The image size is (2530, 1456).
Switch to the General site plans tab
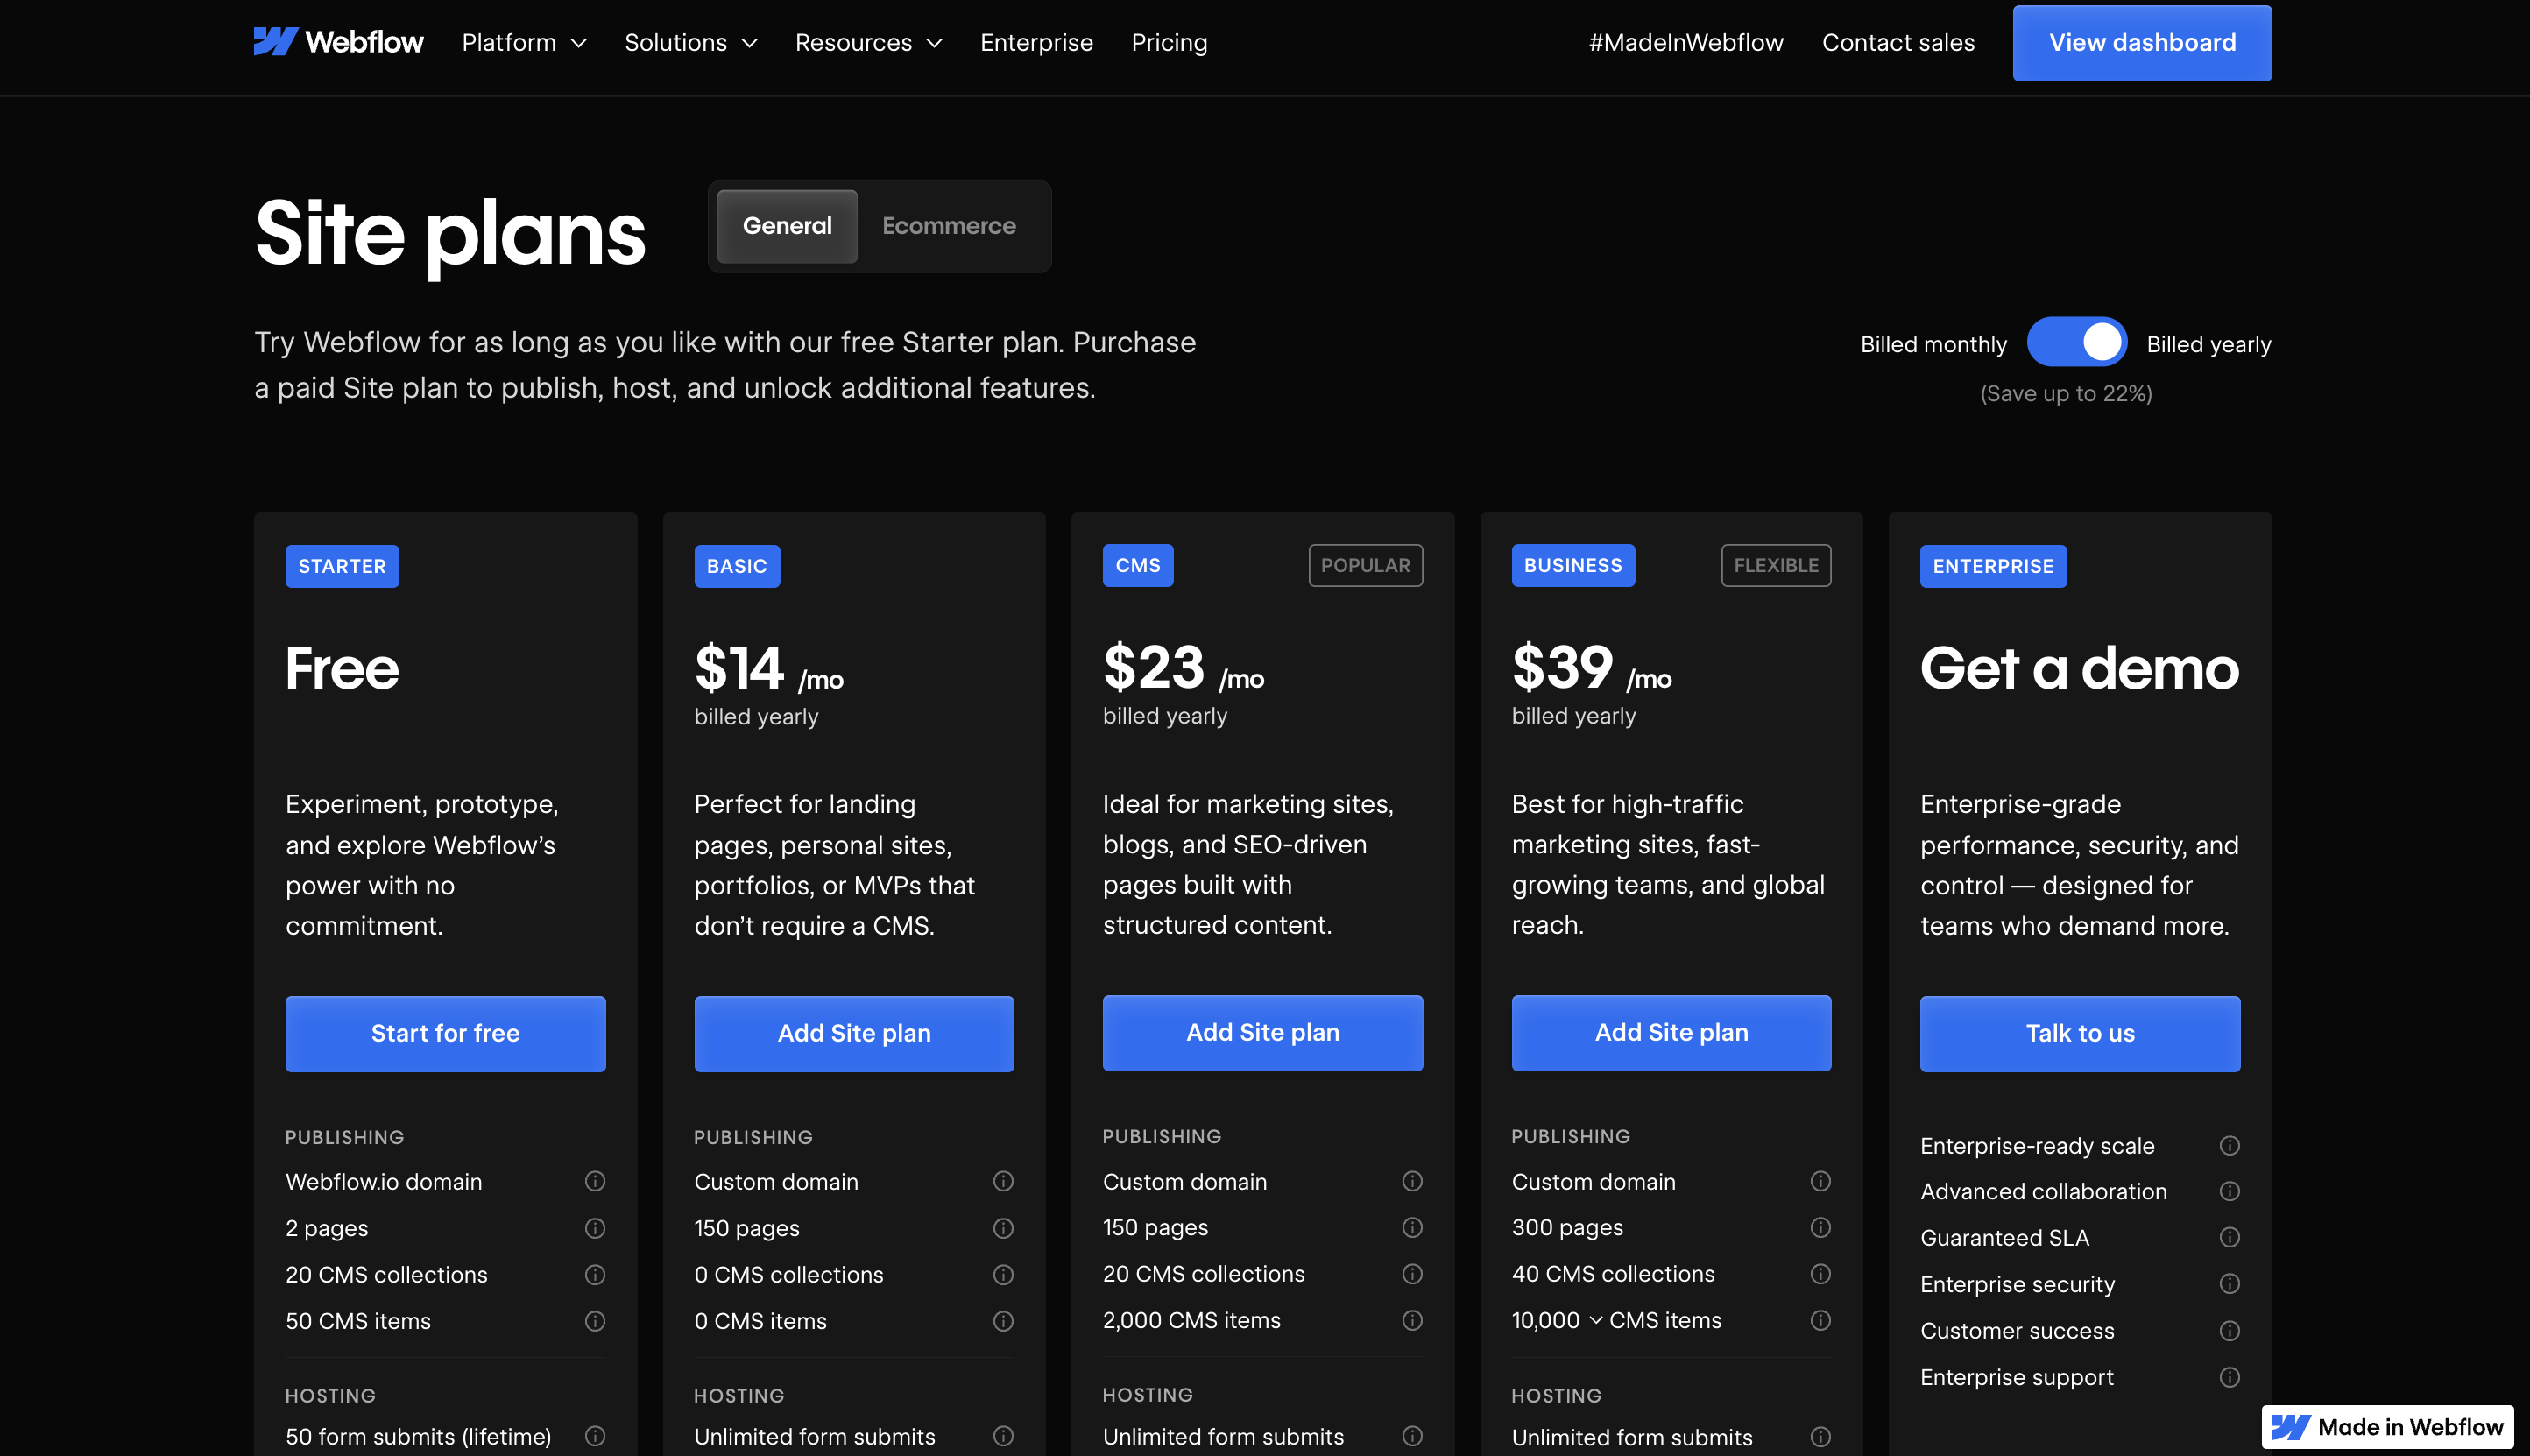tap(787, 226)
